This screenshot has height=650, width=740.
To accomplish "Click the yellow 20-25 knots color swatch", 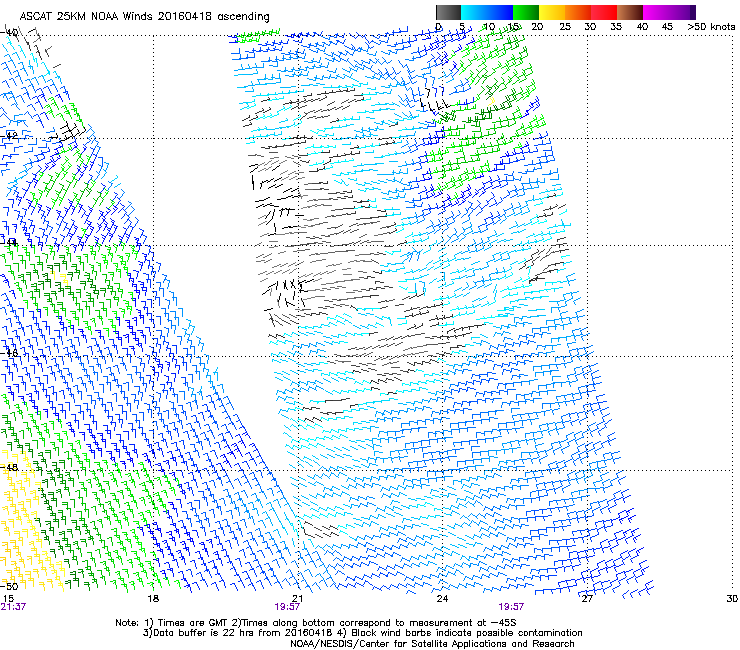I will click(x=552, y=12).
